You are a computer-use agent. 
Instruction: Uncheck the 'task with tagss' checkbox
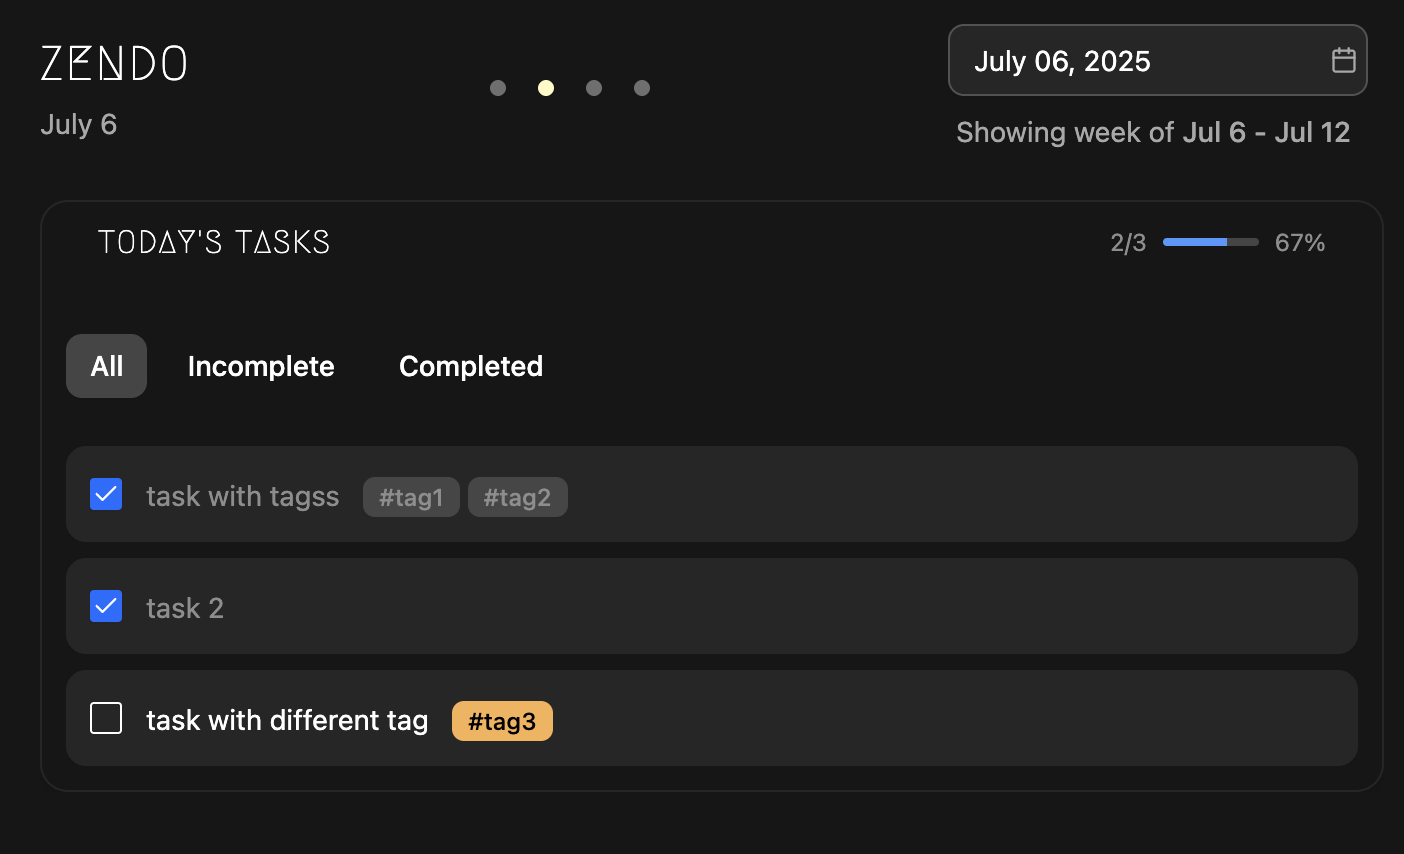coord(106,494)
